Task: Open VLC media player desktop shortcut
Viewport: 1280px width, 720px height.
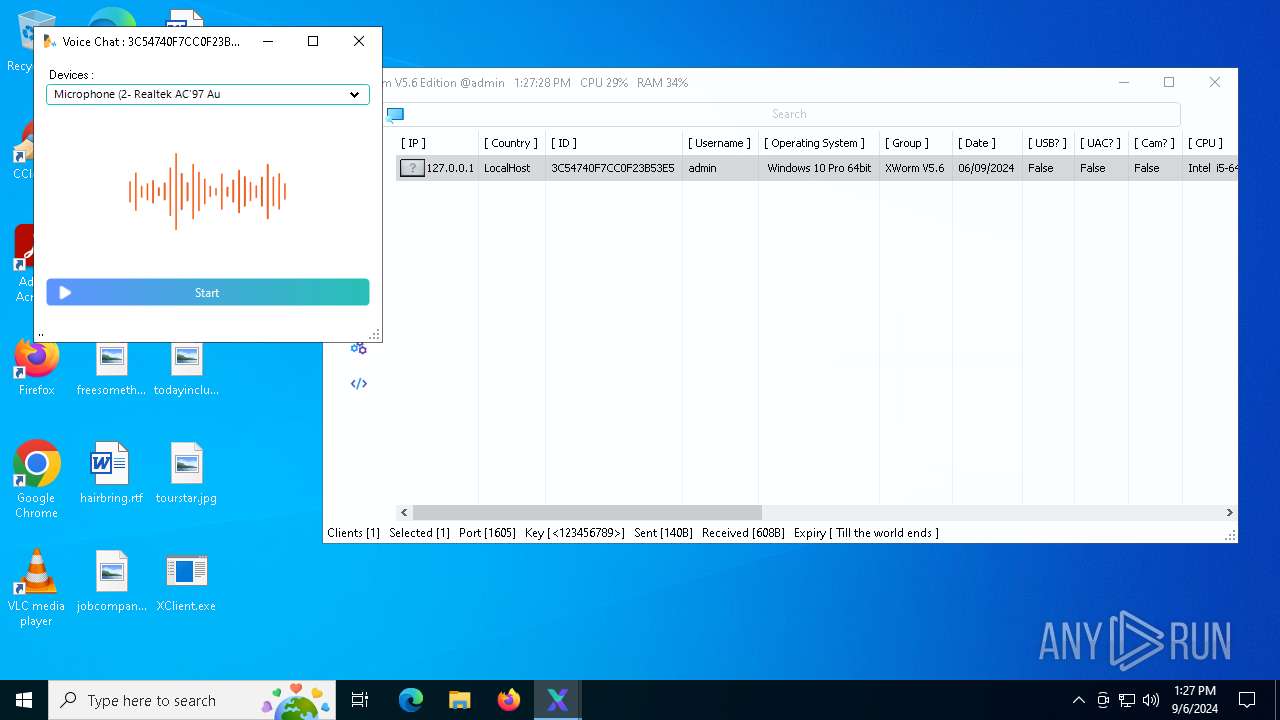Action: [36, 588]
